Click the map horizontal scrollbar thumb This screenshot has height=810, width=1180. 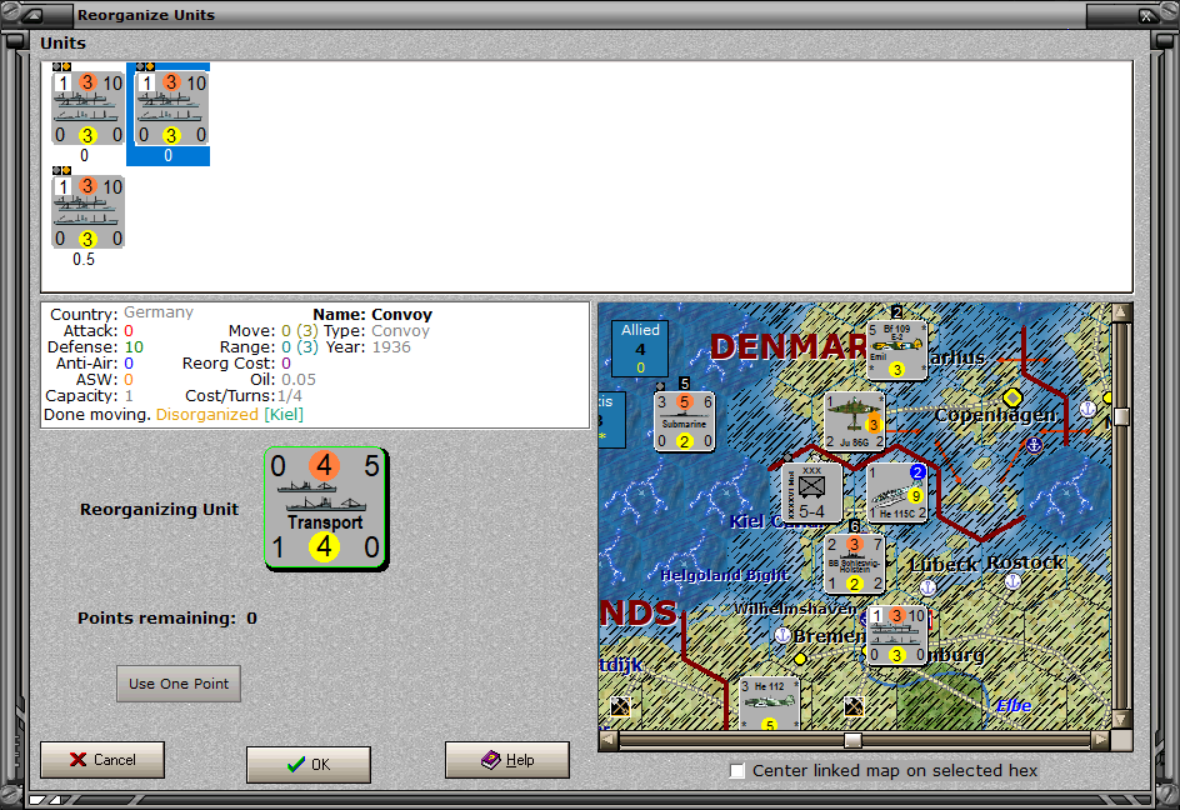(x=853, y=741)
